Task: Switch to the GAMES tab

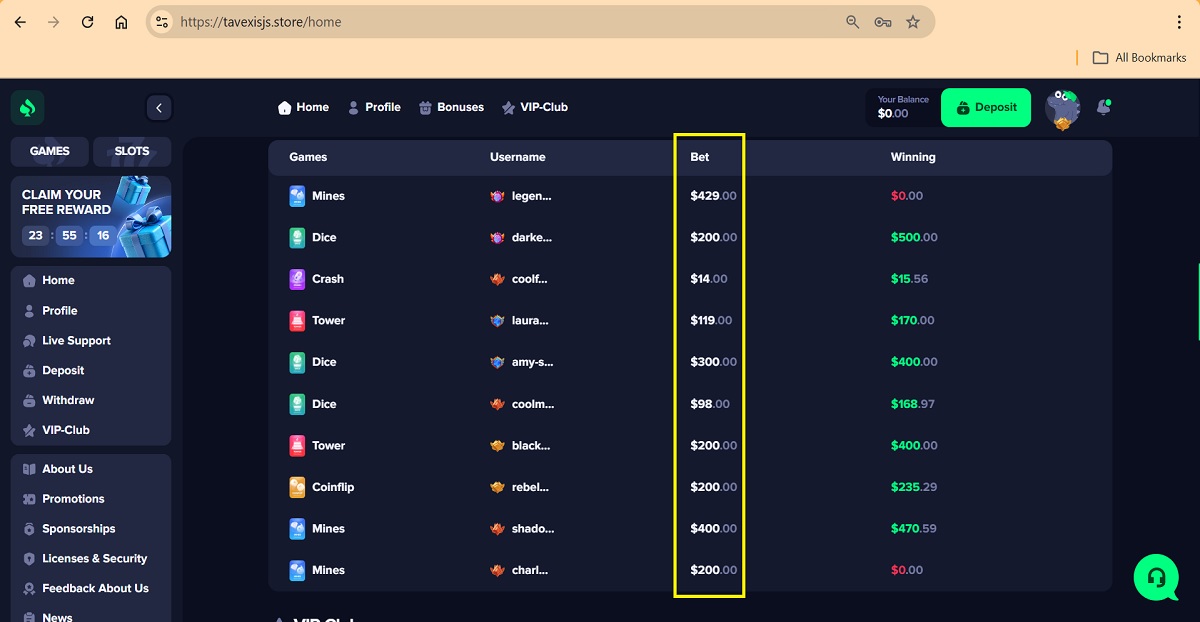Action: tap(50, 151)
